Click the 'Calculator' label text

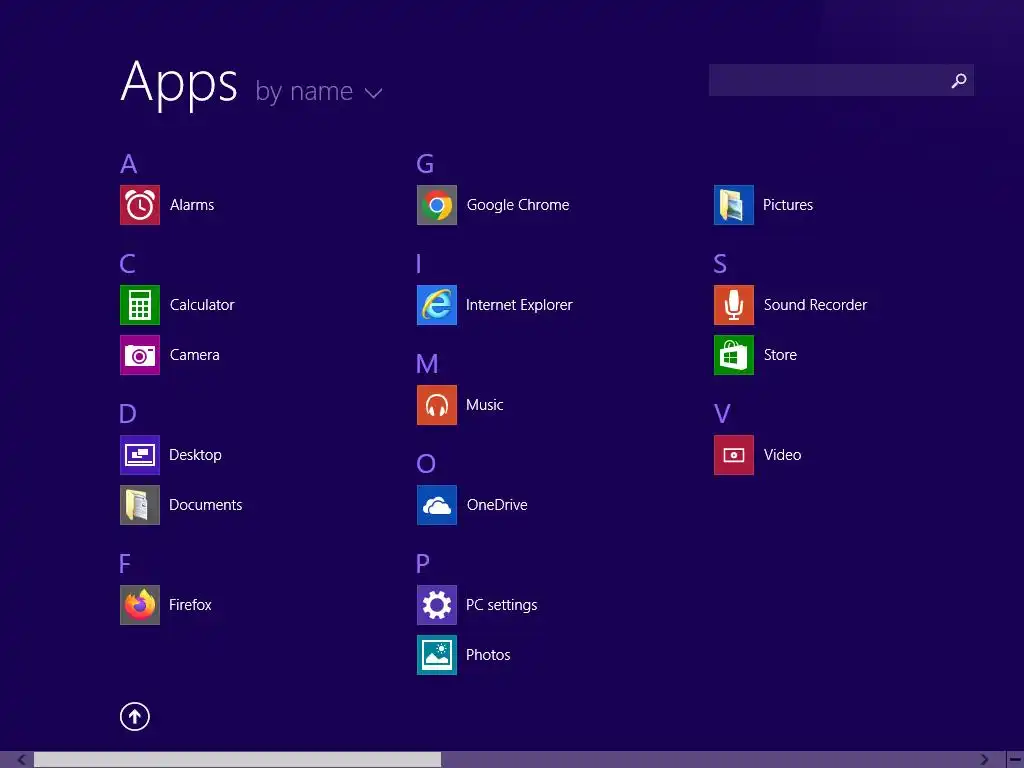click(202, 305)
